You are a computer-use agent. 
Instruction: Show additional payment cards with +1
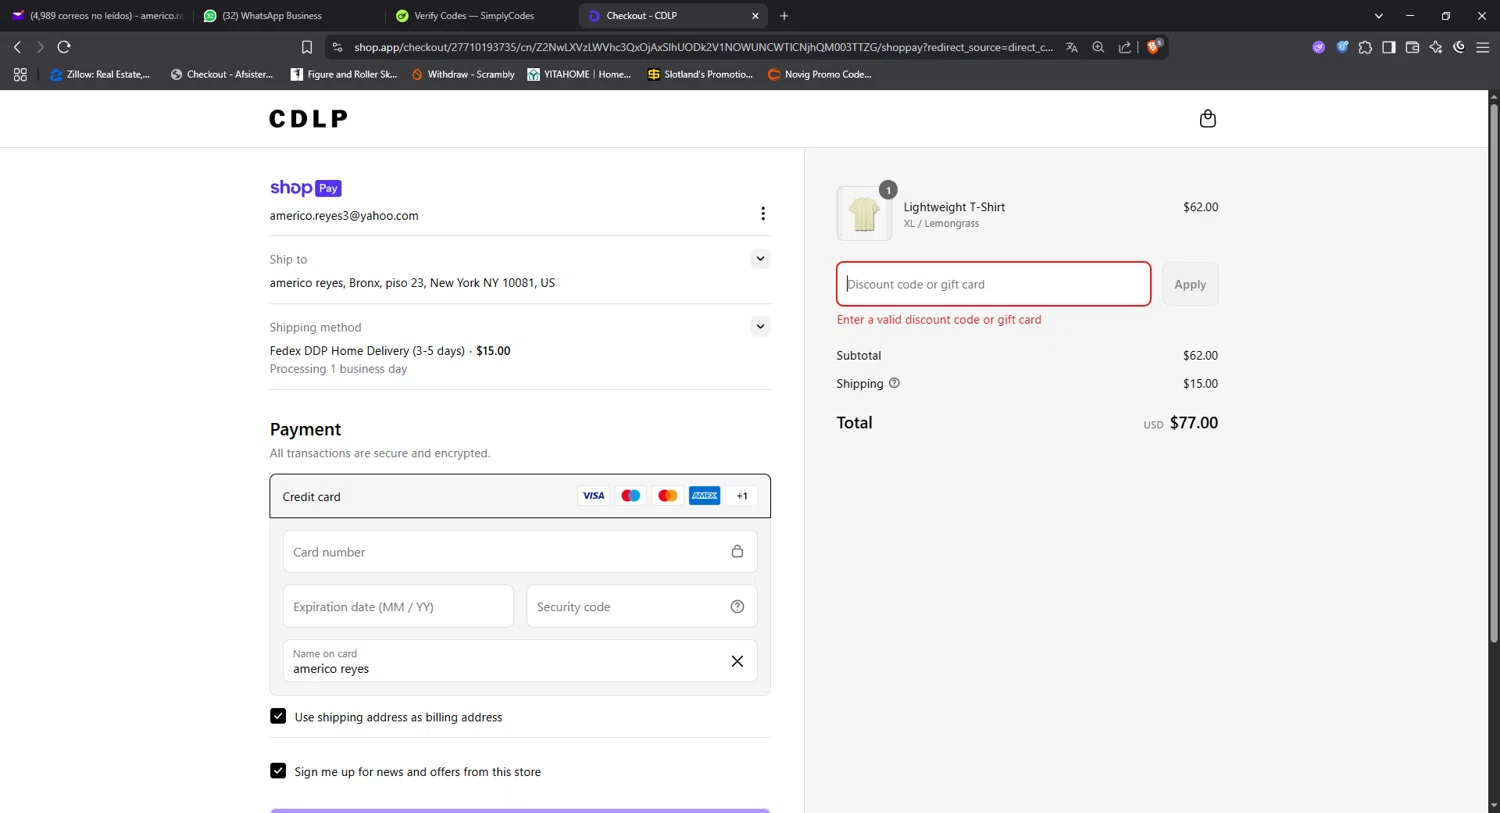pyautogui.click(x=742, y=496)
